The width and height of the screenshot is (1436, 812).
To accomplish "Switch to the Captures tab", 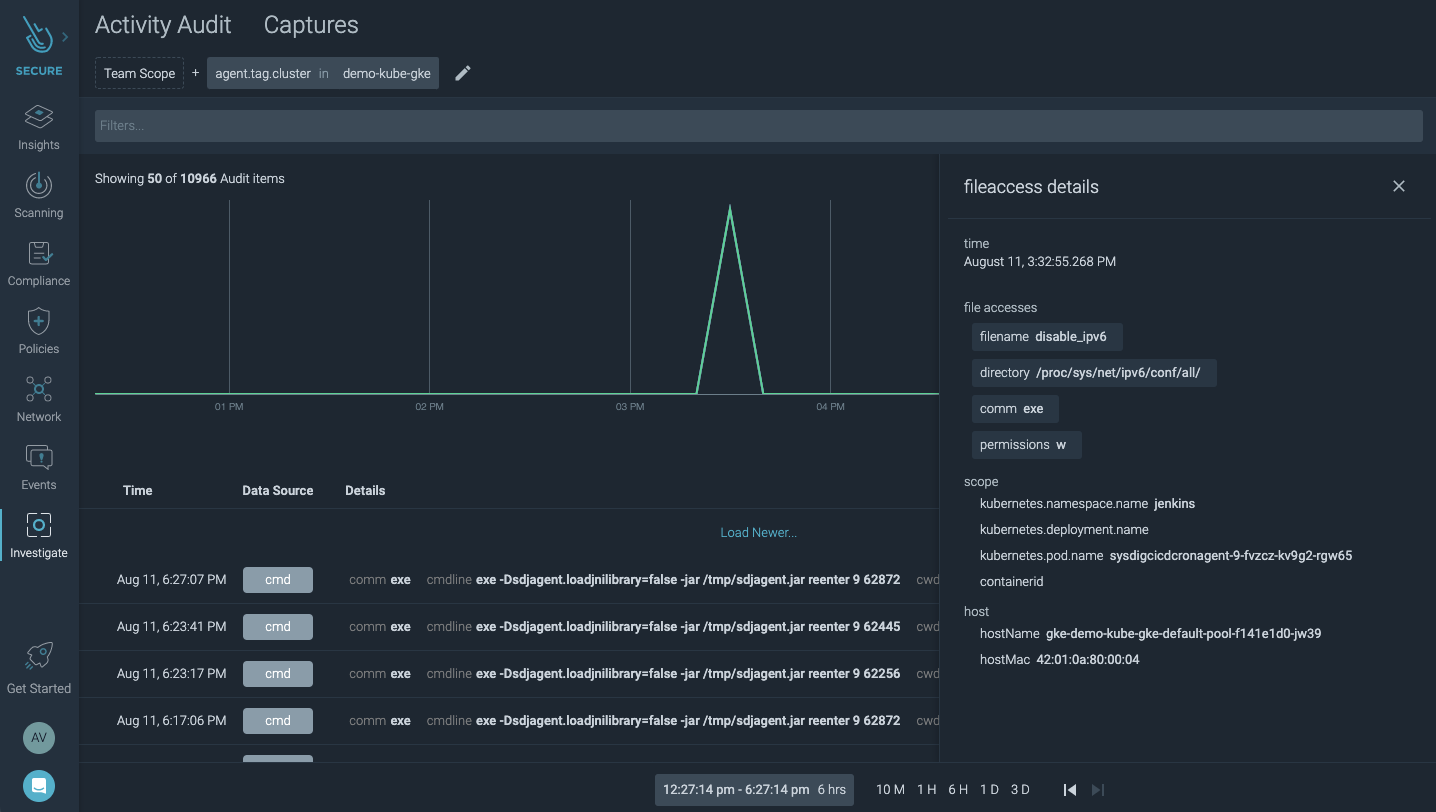I will pyautogui.click(x=311, y=25).
